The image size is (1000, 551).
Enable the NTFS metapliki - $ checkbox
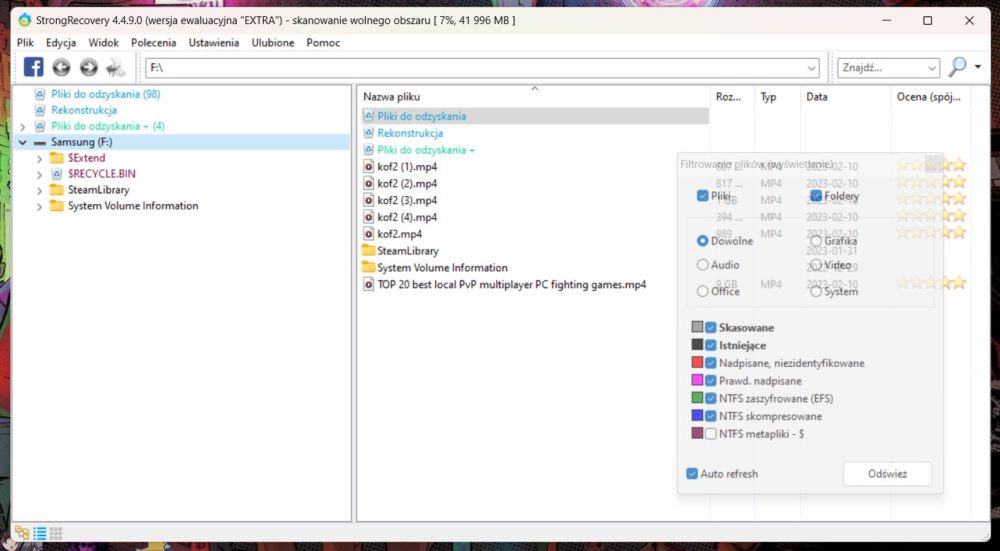pyautogui.click(x=710, y=434)
